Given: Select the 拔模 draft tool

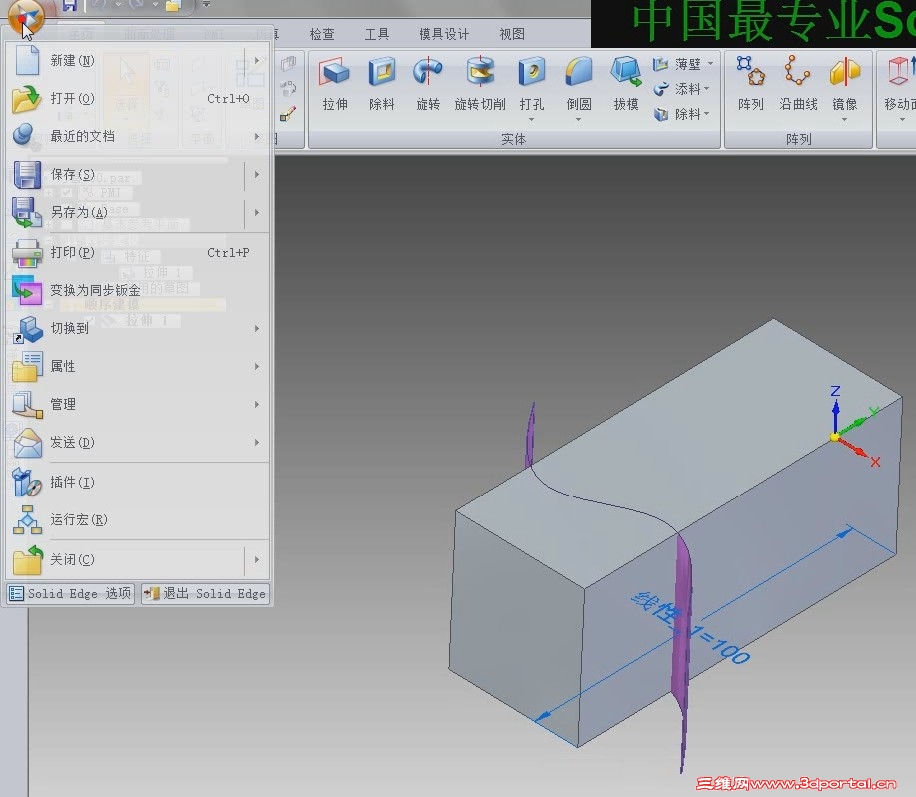Looking at the screenshot, I should [x=626, y=84].
